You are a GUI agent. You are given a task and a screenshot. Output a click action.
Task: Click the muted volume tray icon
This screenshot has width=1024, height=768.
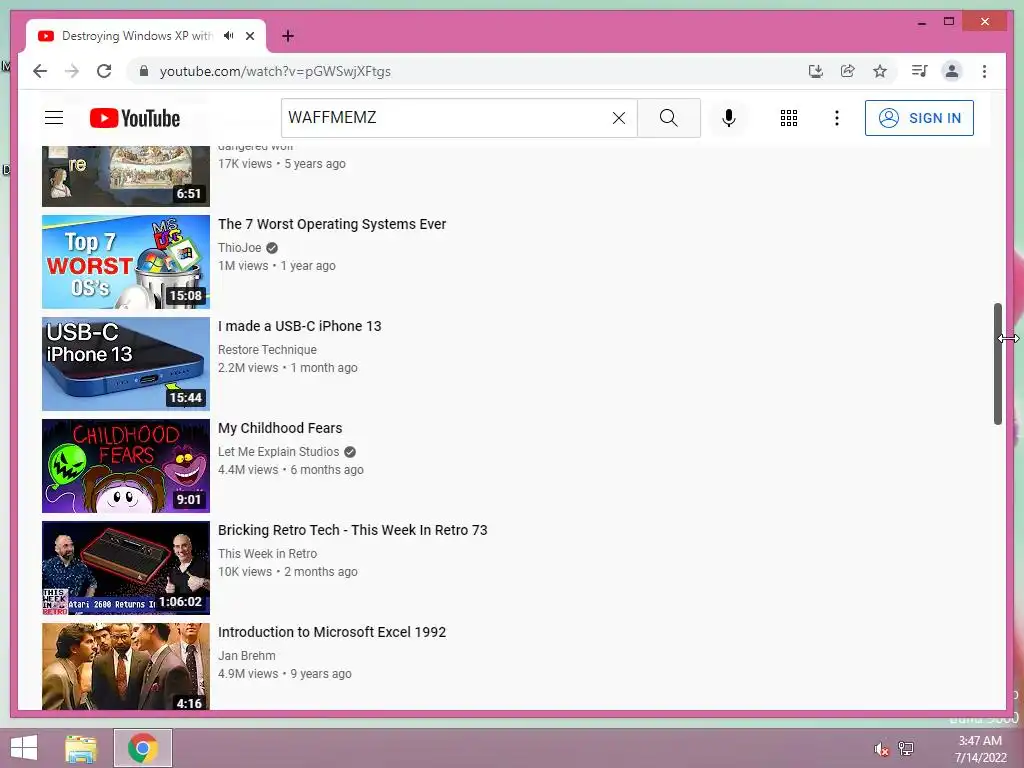882,749
